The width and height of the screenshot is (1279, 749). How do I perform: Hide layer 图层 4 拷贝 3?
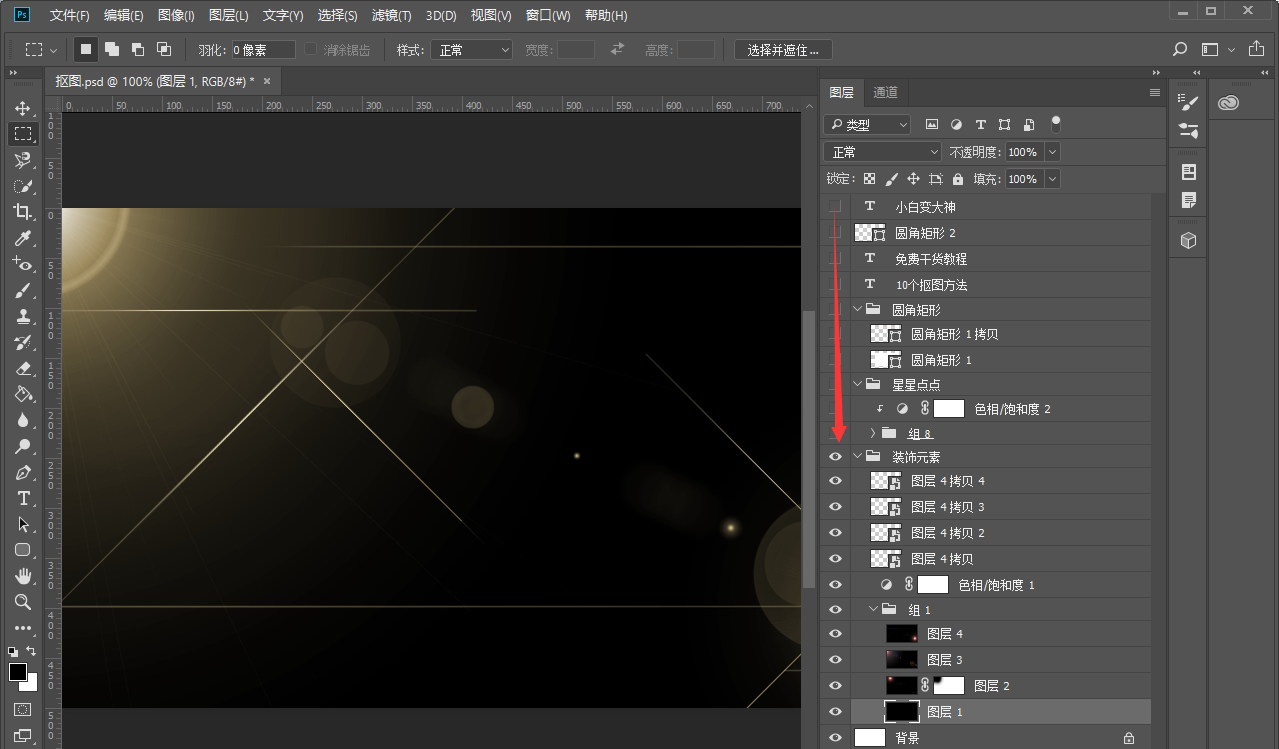point(835,507)
